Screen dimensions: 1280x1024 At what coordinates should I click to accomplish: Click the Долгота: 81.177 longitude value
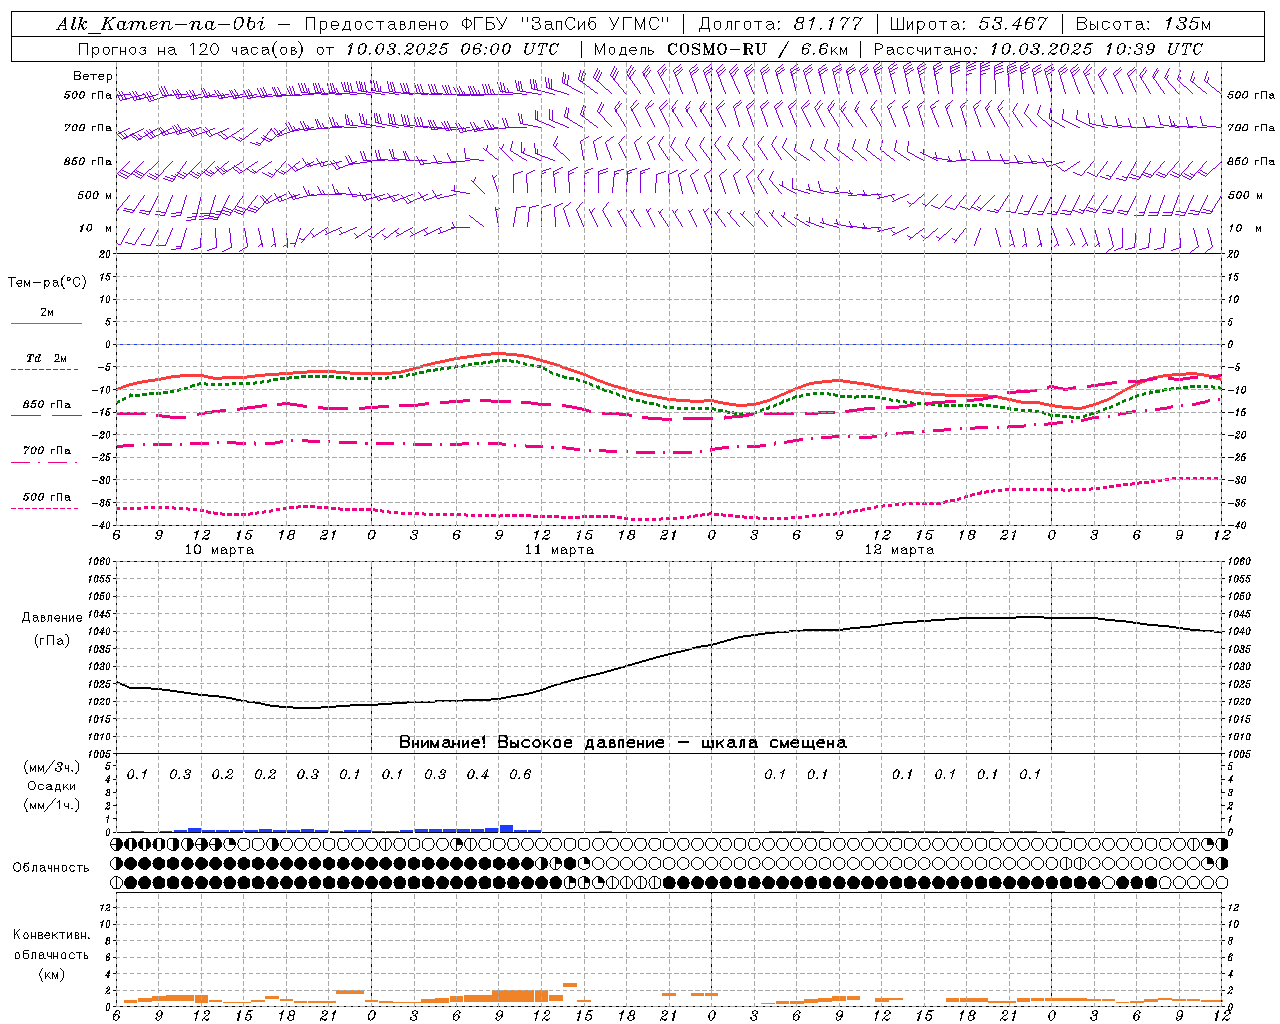780,24
